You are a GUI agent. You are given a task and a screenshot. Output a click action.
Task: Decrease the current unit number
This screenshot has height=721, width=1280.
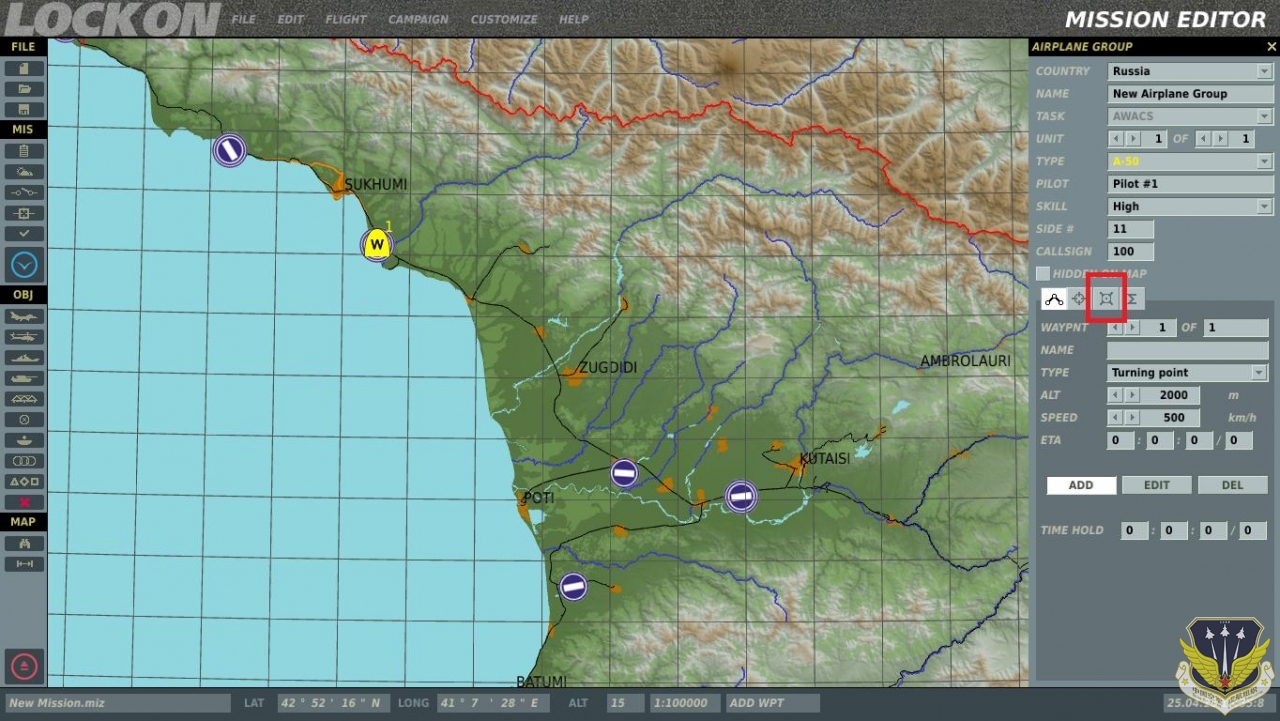click(x=1117, y=139)
